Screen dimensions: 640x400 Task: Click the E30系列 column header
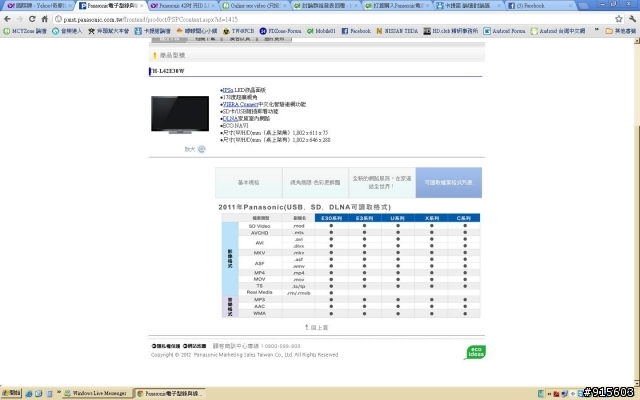coord(331,218)
